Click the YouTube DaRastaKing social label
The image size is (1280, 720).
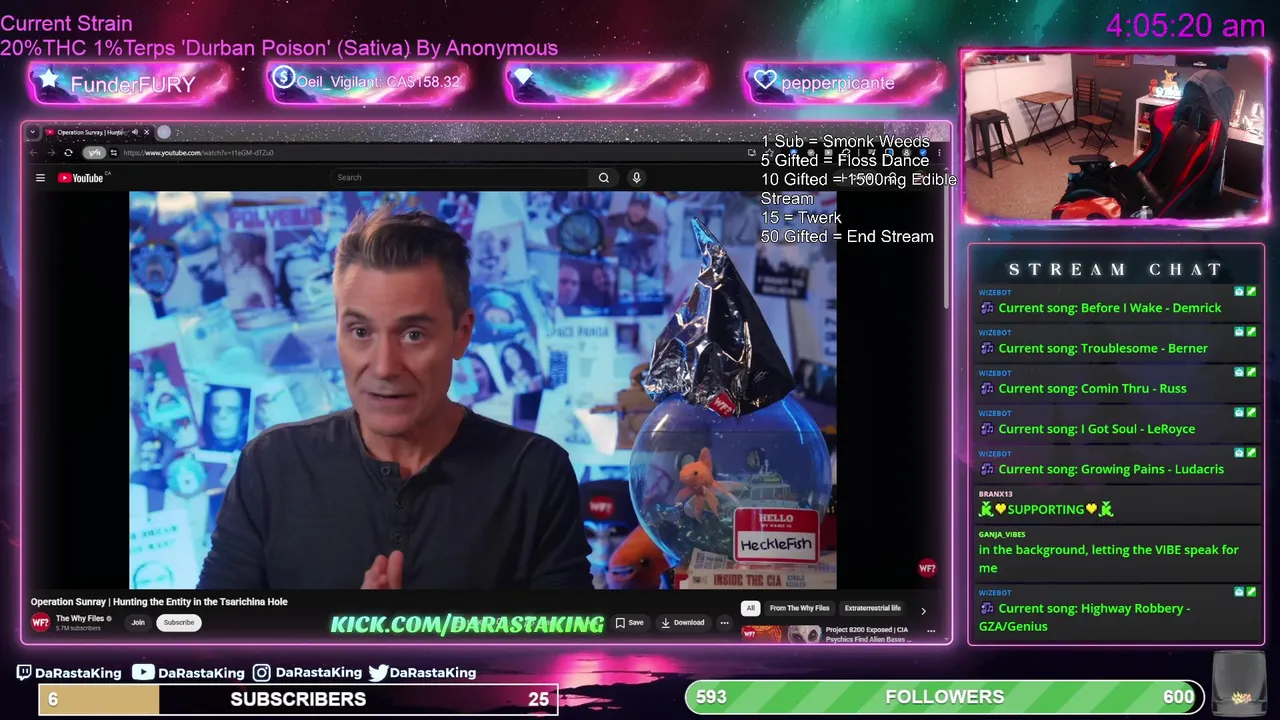(188, 673)
